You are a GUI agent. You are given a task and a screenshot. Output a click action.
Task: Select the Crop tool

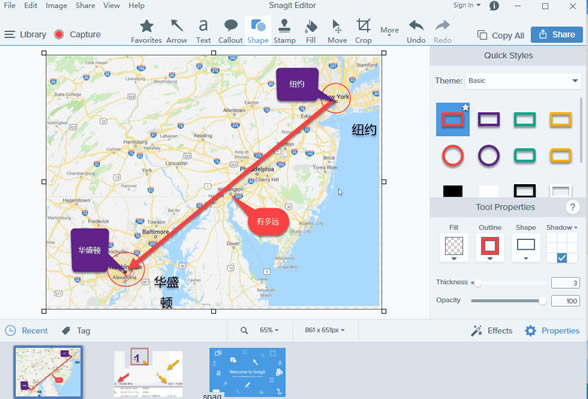tap(363, 32)
